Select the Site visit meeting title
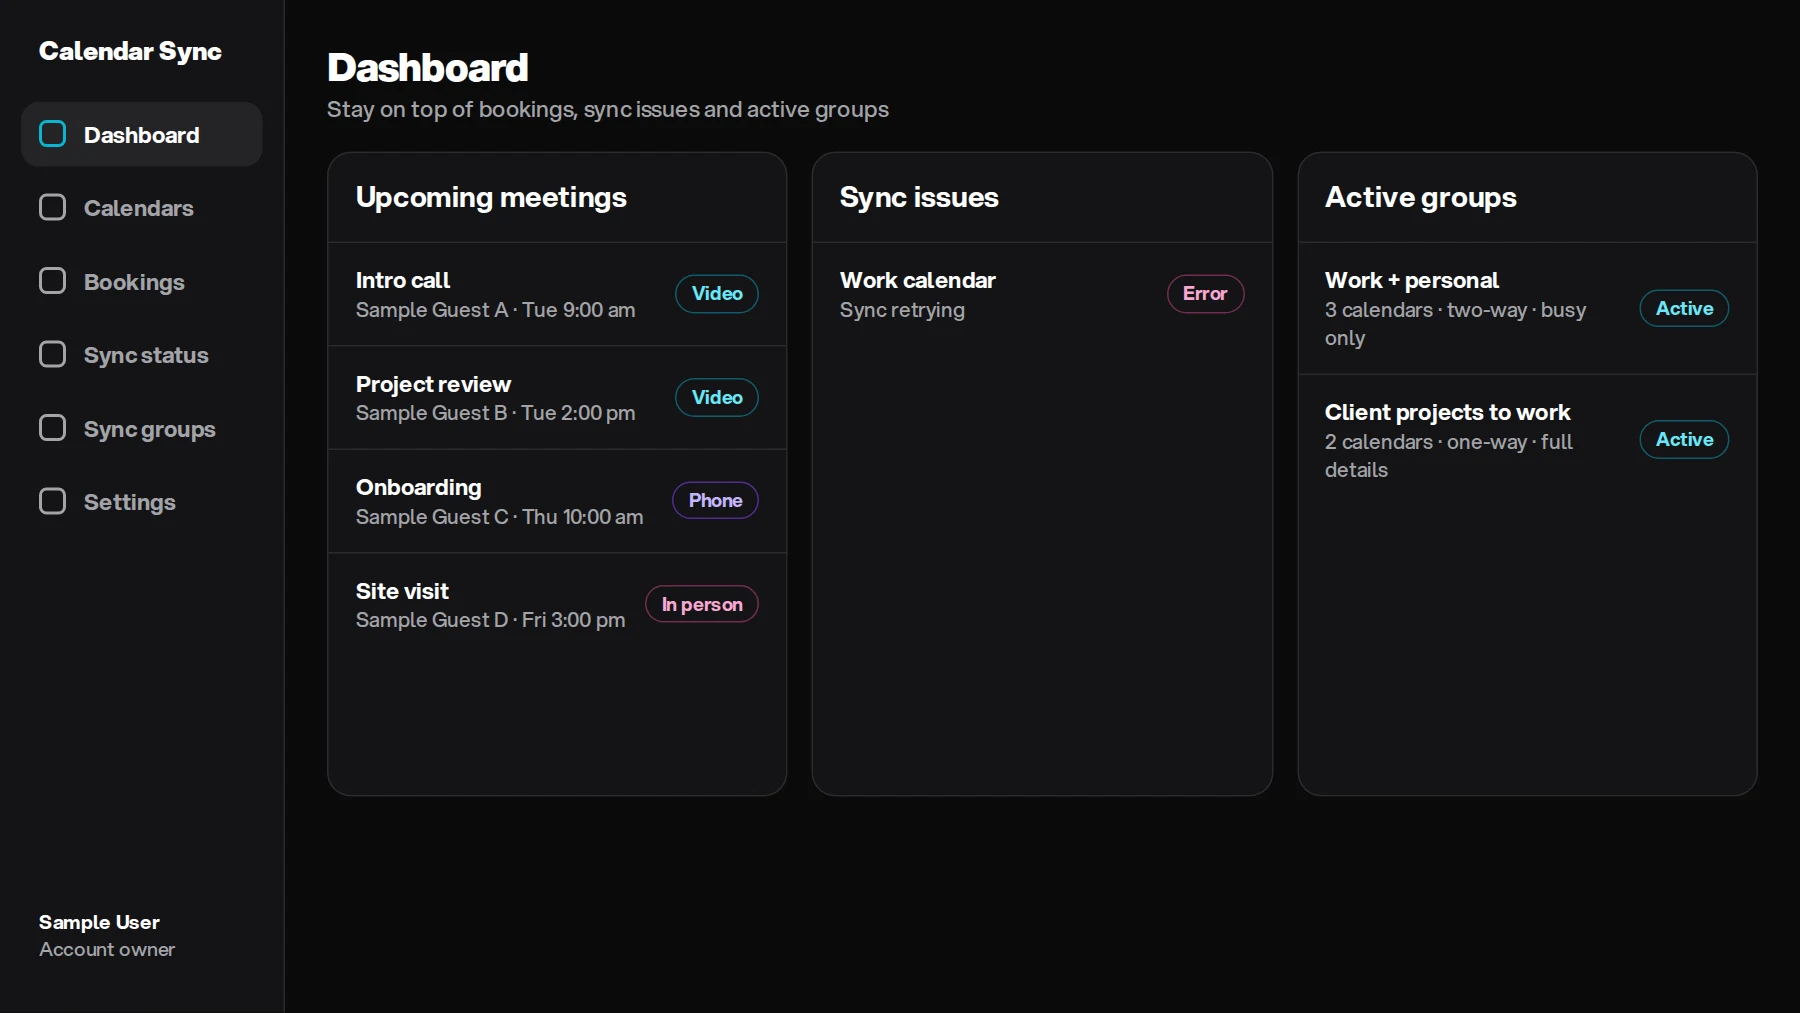Viewport: 1800px width, 1013px height. click(x=402, y=591)
